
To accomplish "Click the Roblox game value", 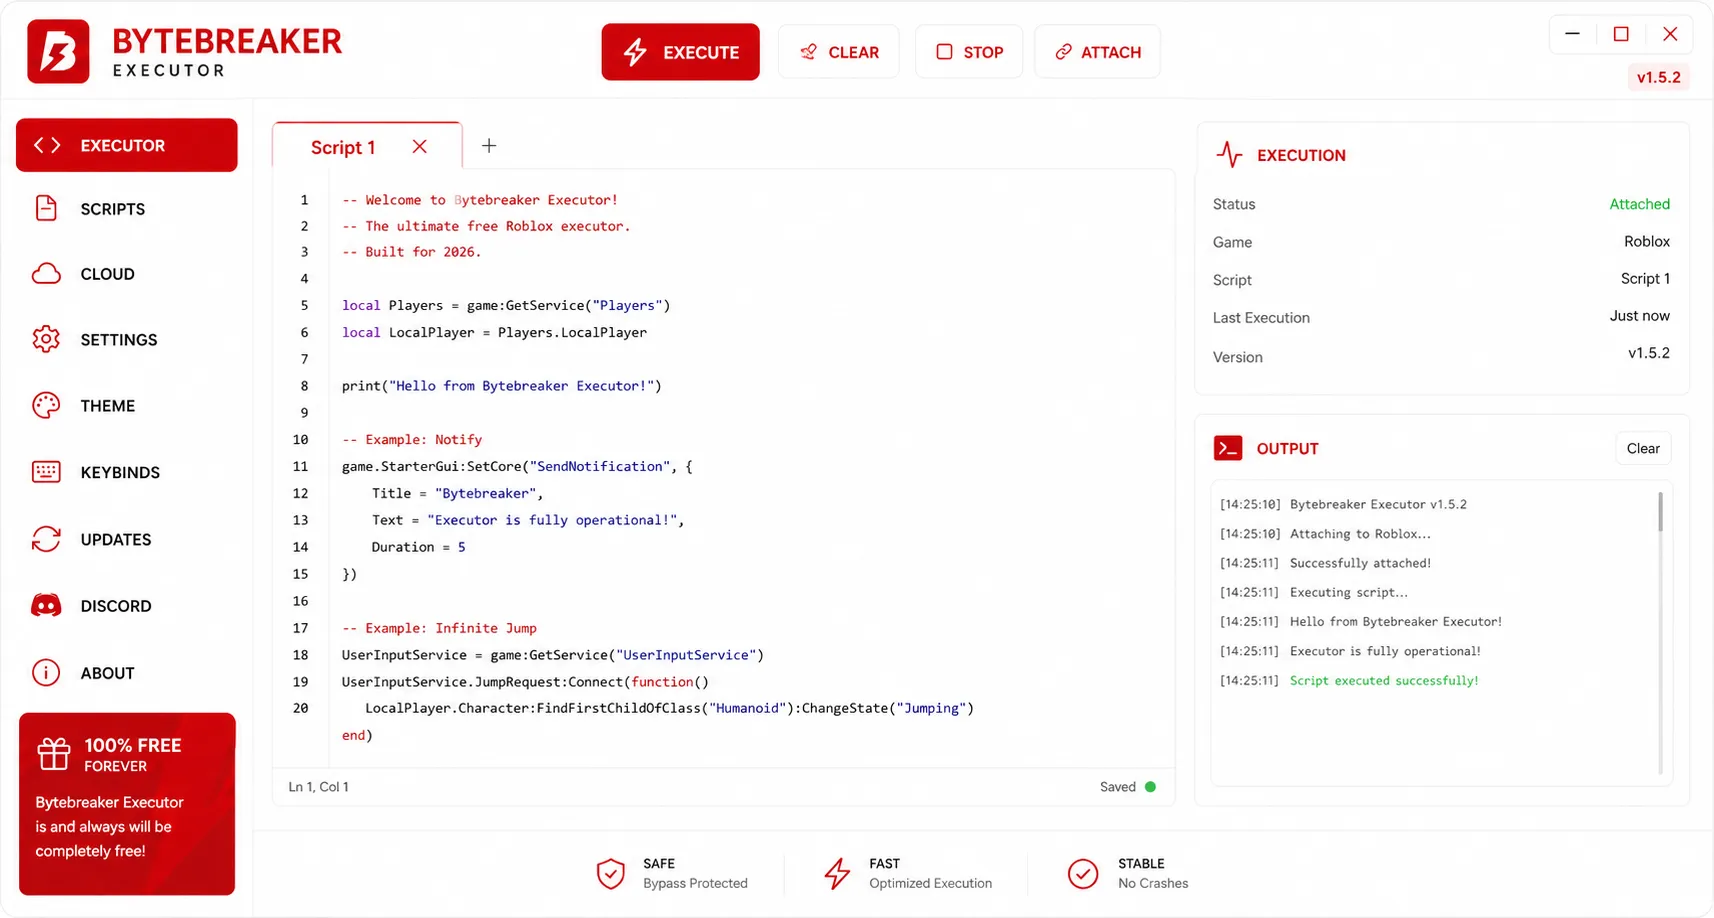I will [1646, 241].
